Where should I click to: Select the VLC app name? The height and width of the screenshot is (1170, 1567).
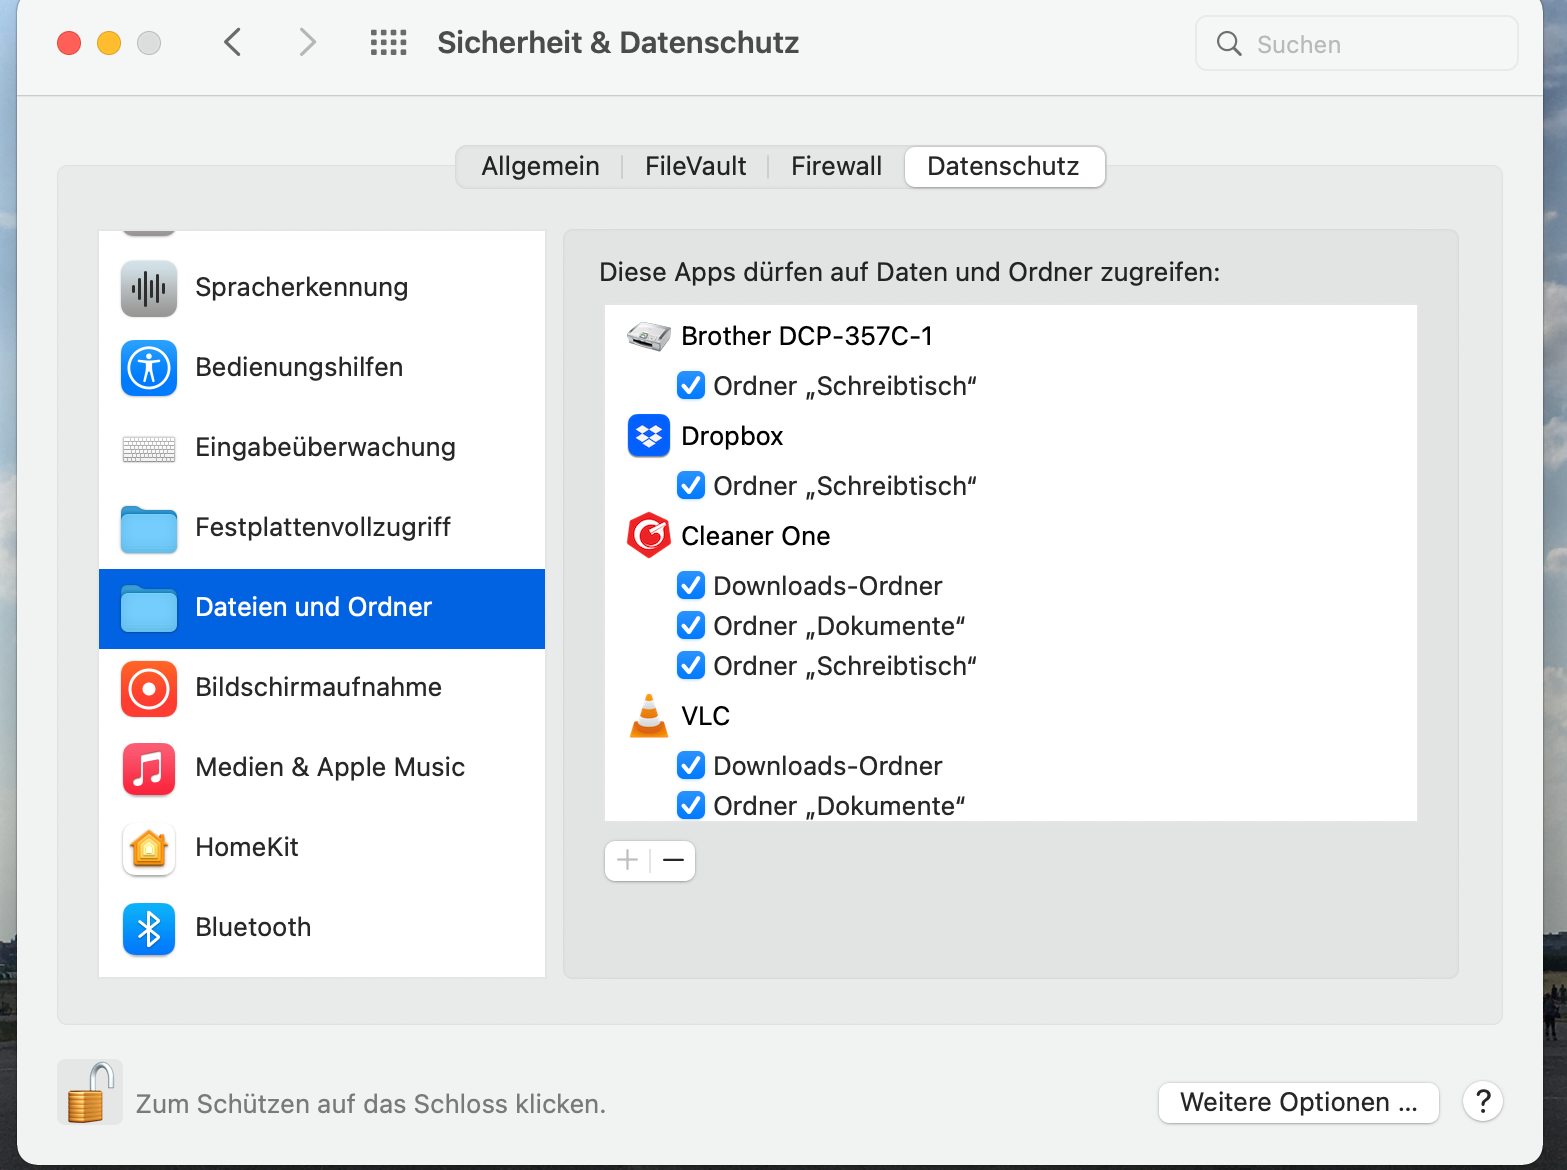(705, 716)
